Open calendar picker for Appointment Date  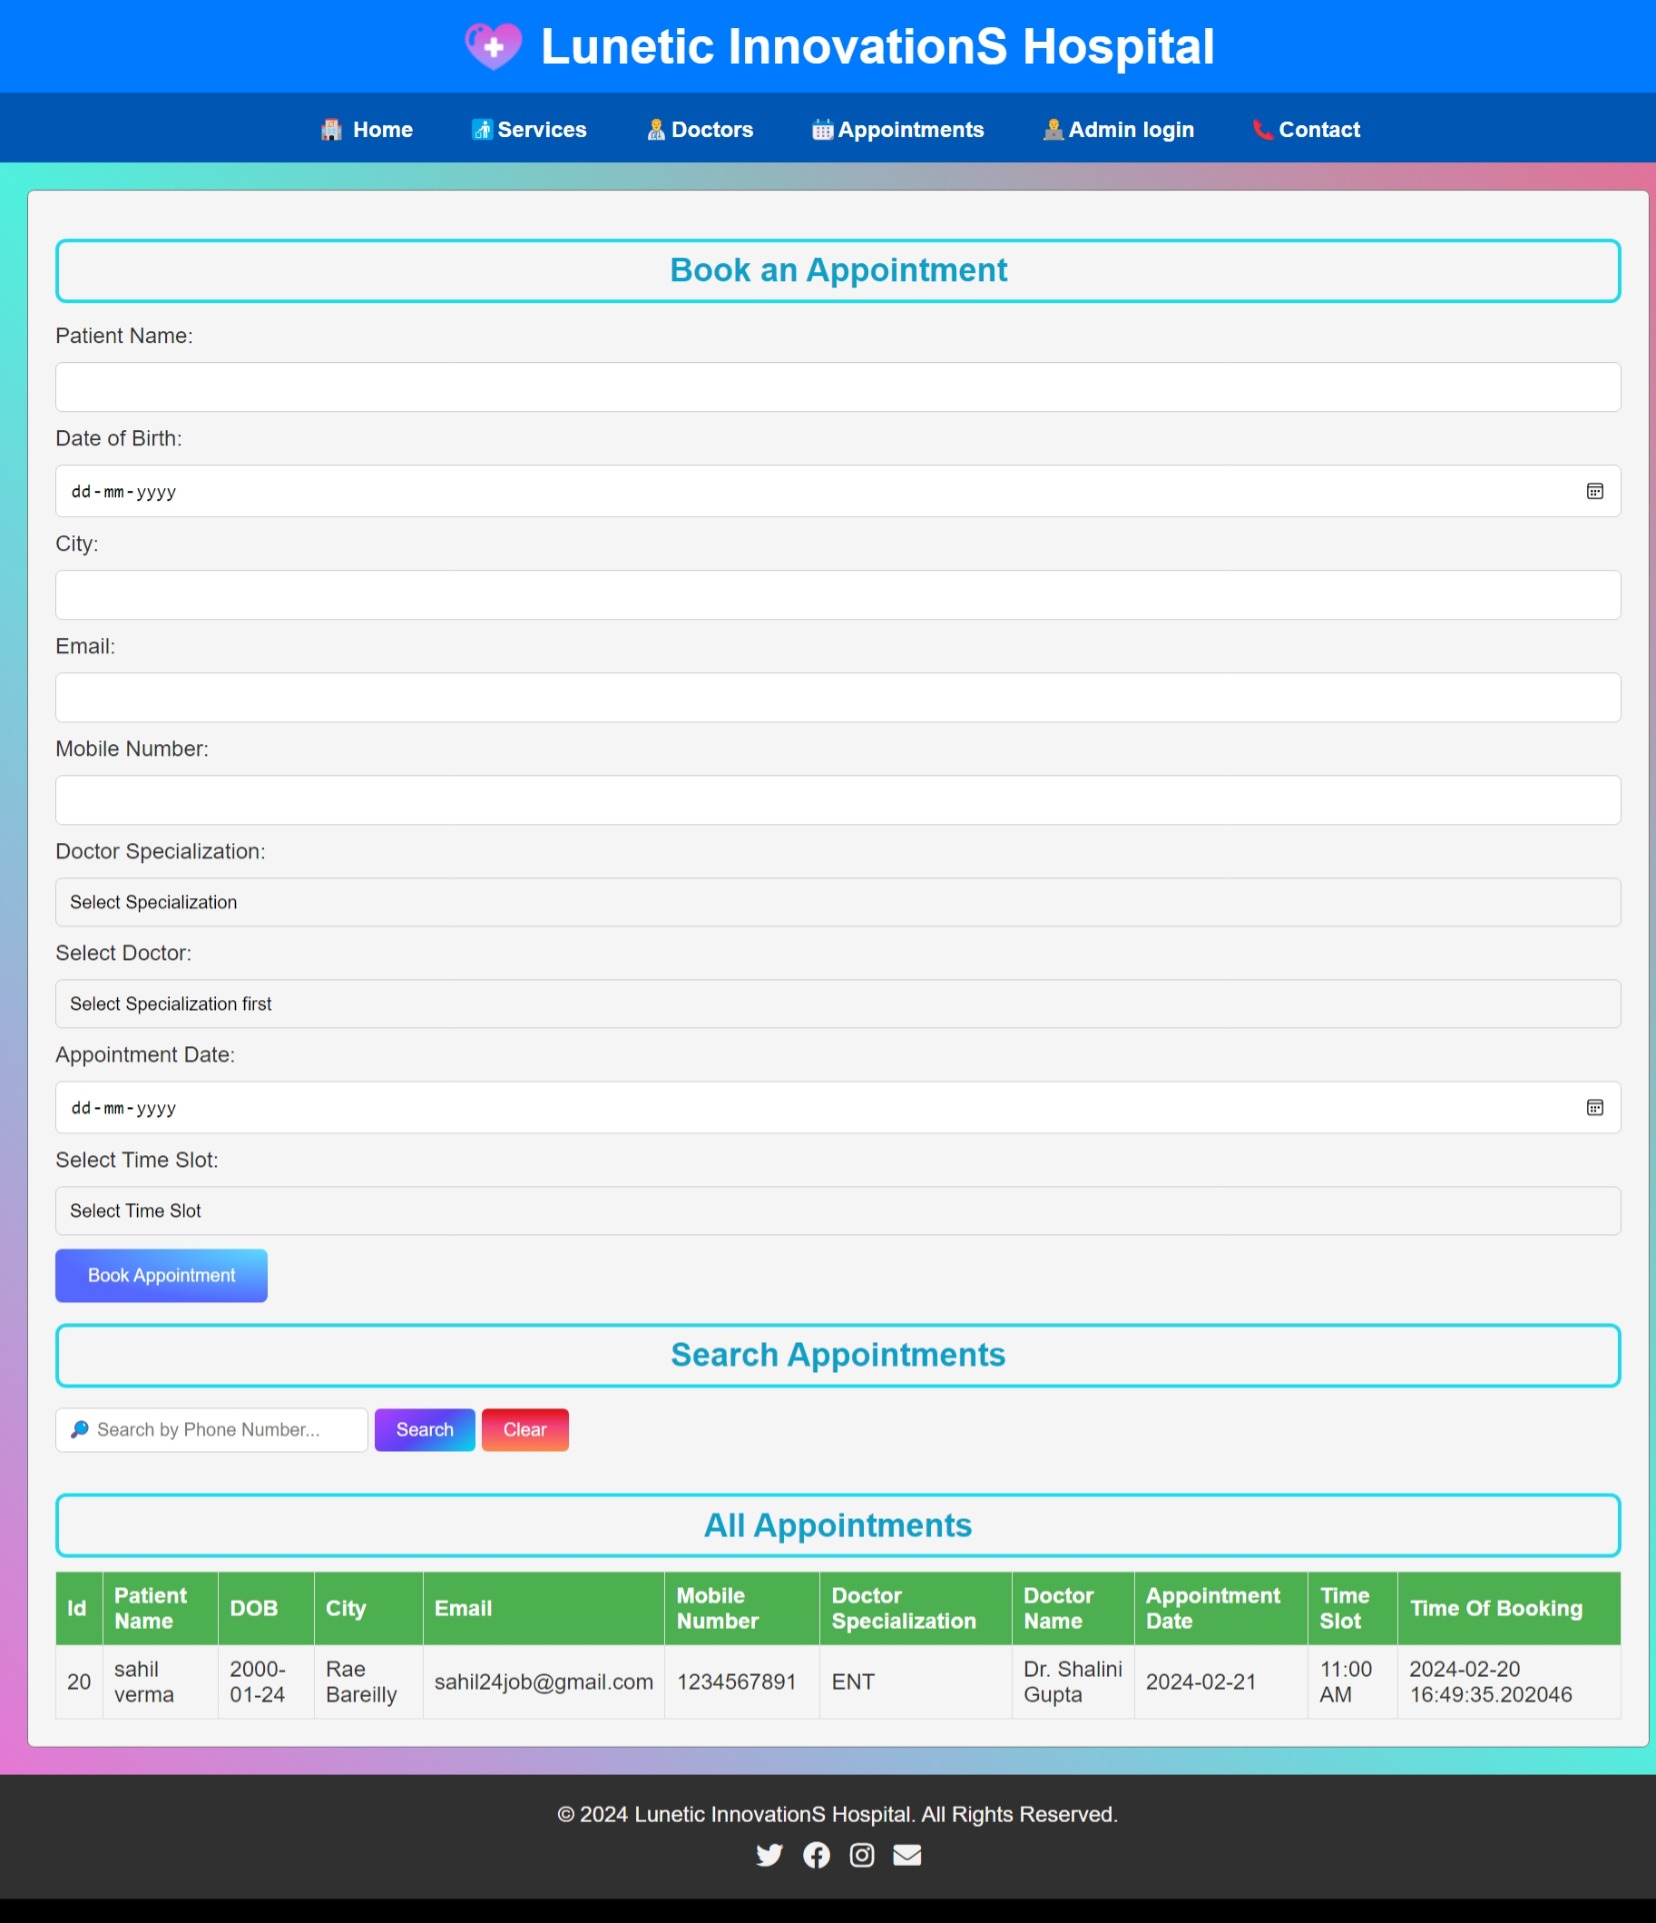(1594, 1107)
